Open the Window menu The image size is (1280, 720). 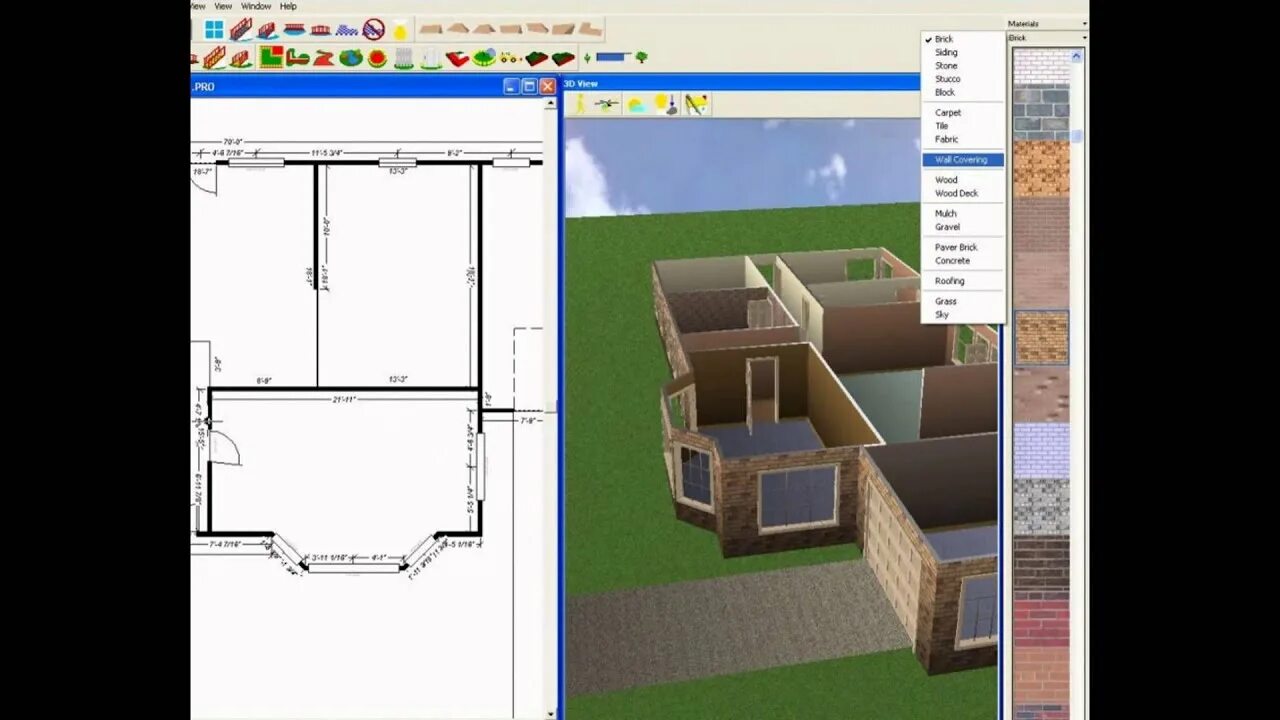point(256,6)
